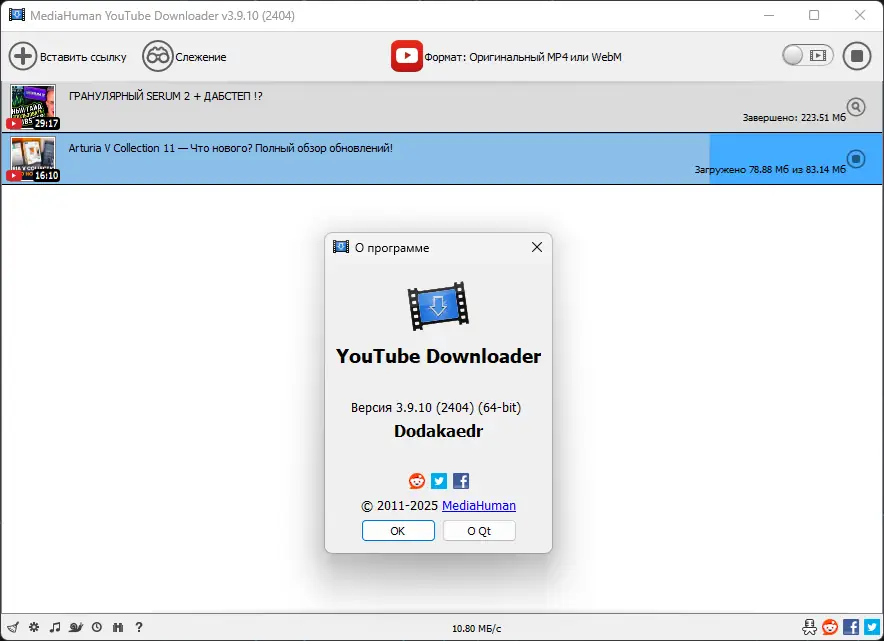Open the MediaHuman website link
This screenshot has width=884, height=641.
coord(478,506)
